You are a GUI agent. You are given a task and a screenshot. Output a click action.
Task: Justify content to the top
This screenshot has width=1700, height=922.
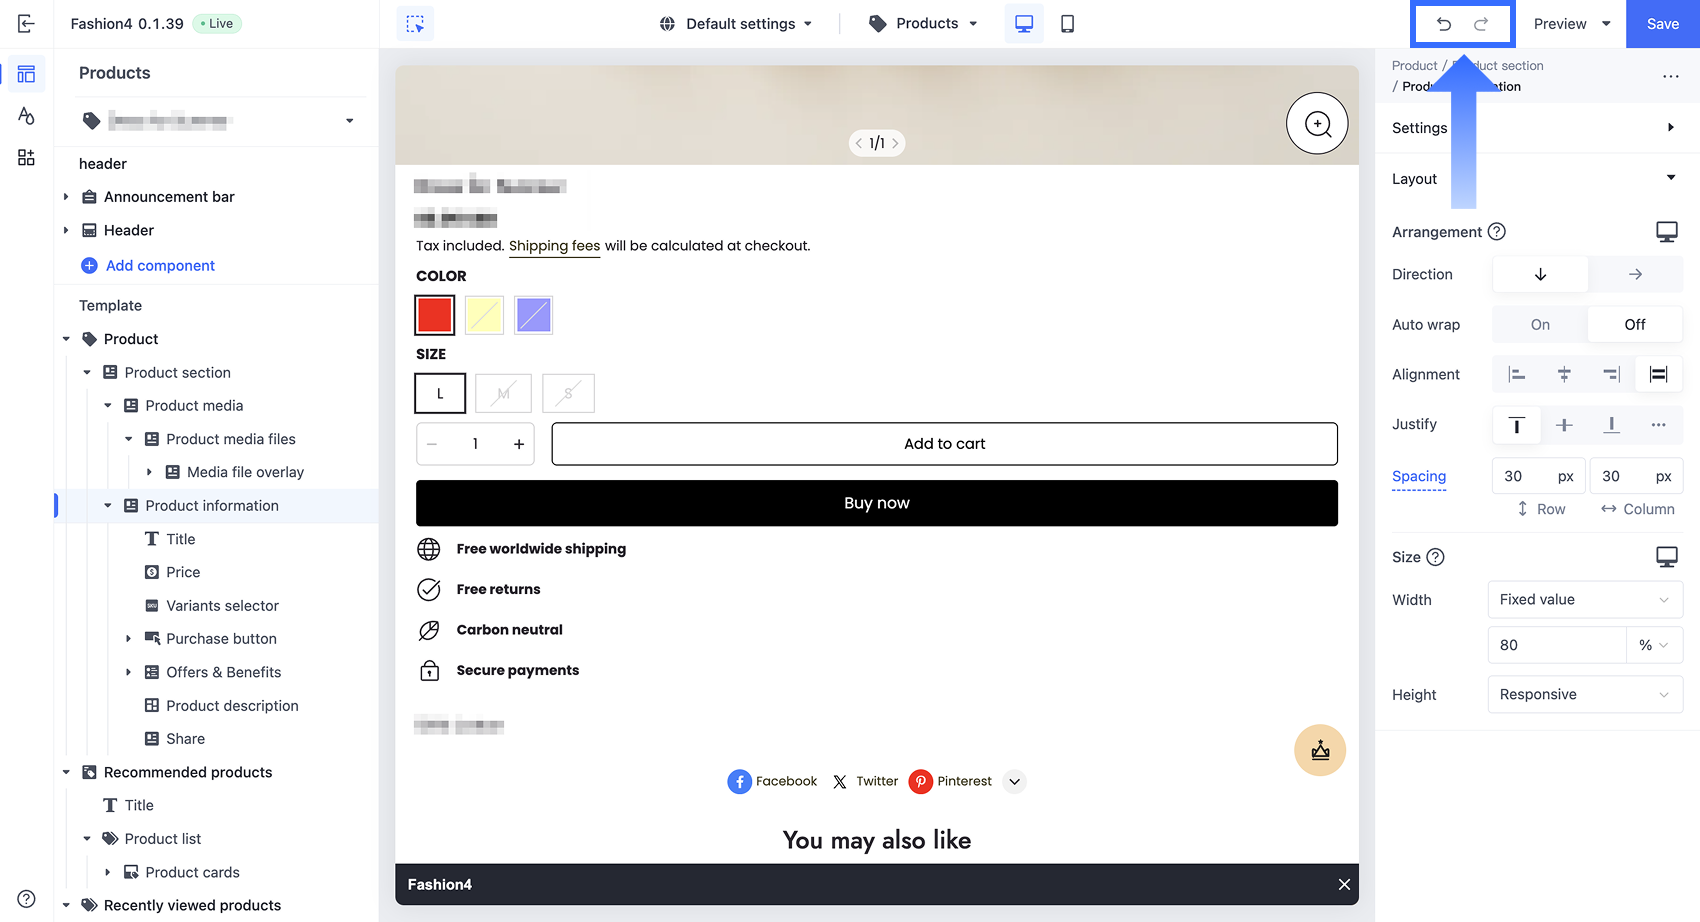tap(1517, 424)
